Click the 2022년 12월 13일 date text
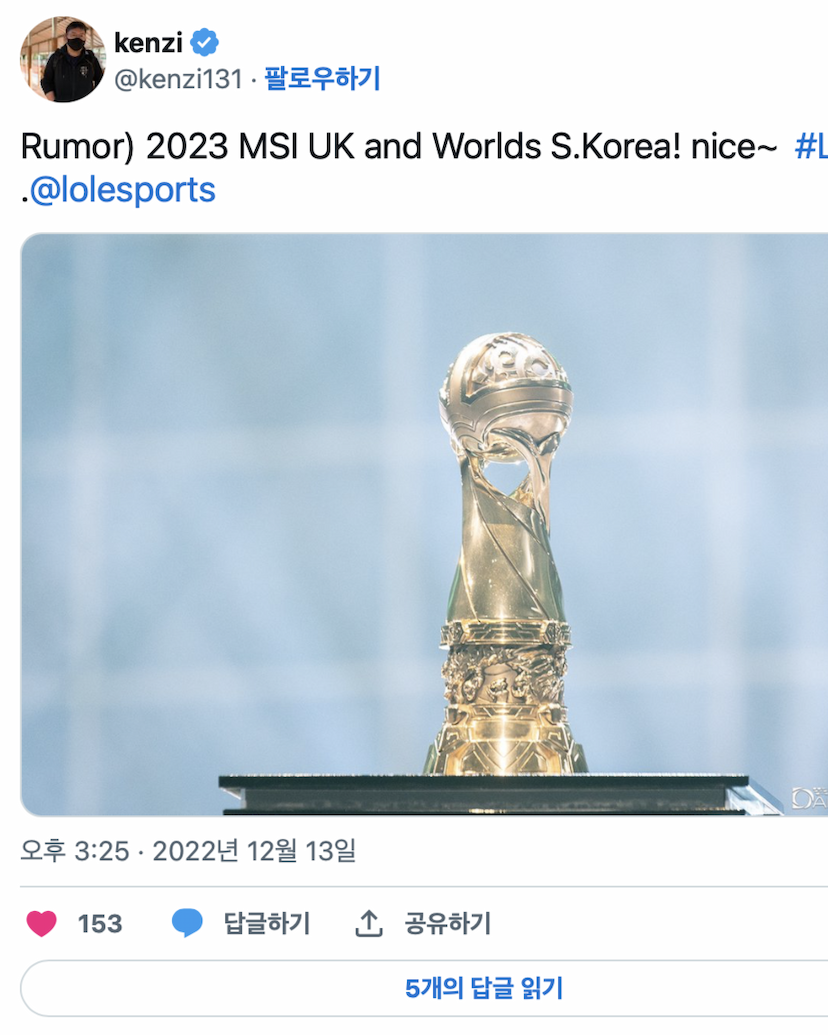Image resolution: width=828 pixels, height=1035 pixels. tap(254, 851)
